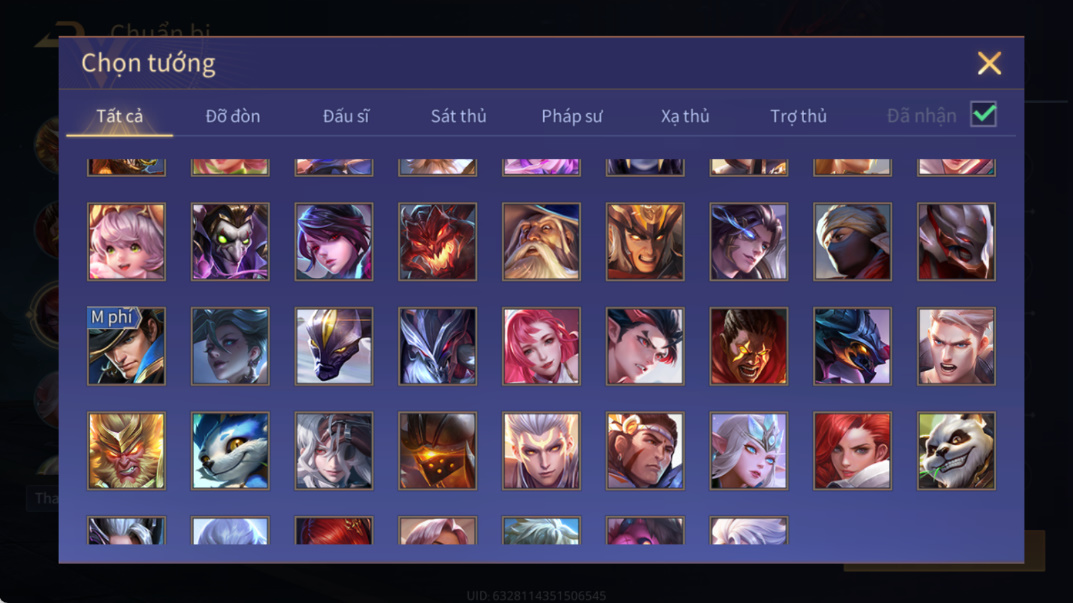Close the 'Chọn tướng' dialog
Screen dimensions: 1073x603
pyautogui.click(x=989, y=63)
